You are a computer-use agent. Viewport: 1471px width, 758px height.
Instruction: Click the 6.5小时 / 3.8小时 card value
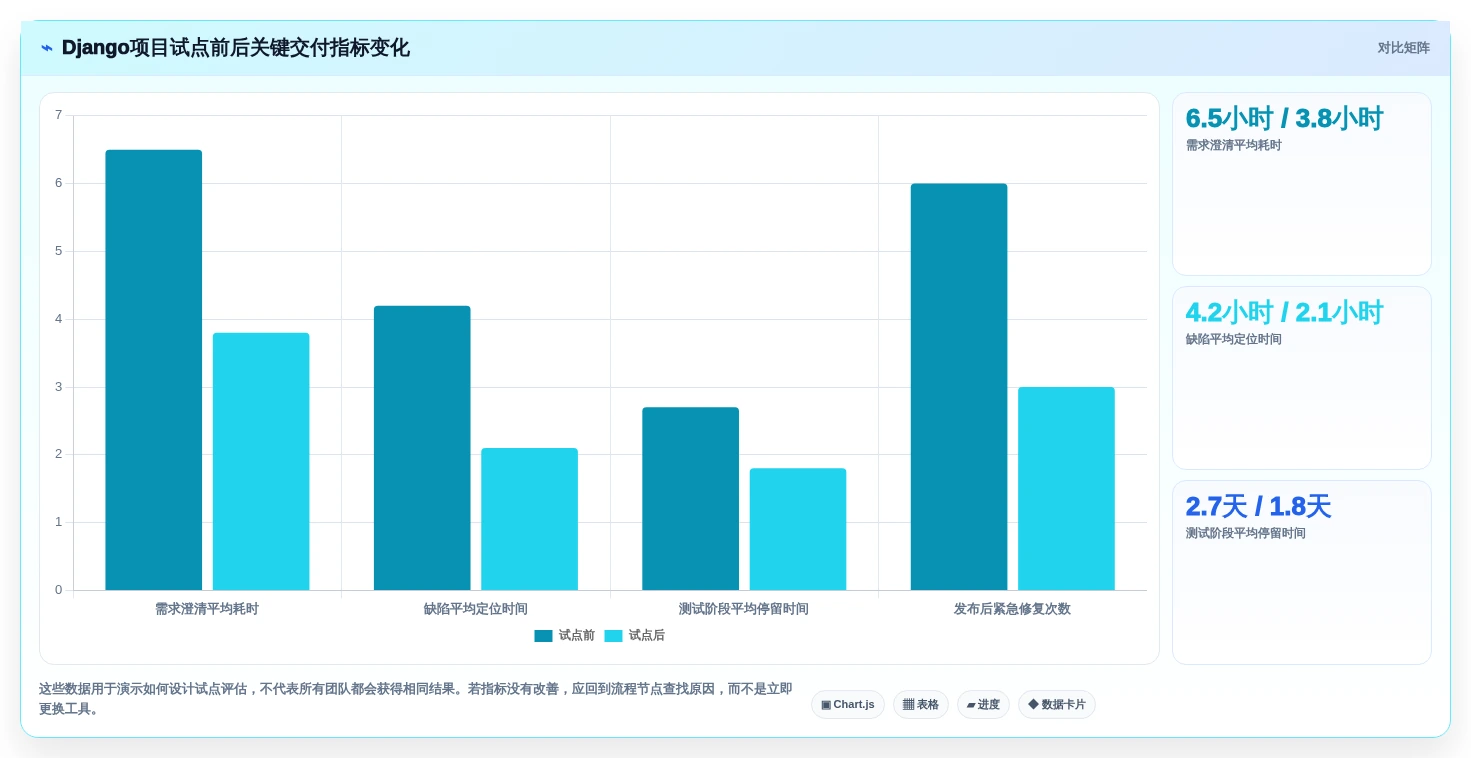pyautogui.click(x=1284, y=119)
